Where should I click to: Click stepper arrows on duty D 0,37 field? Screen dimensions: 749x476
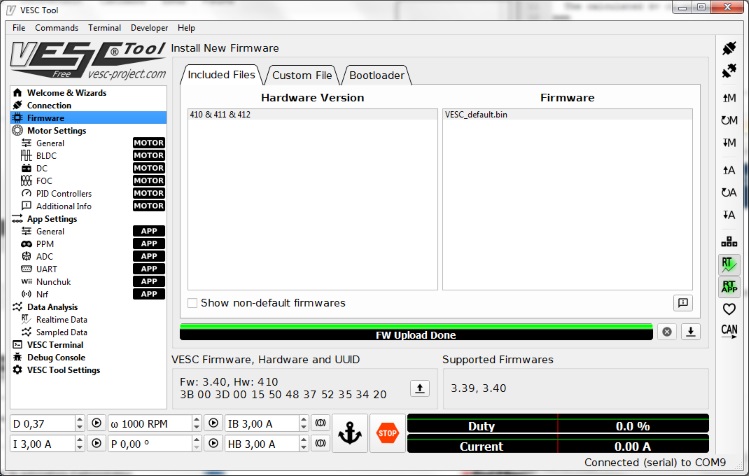[80, 423]
